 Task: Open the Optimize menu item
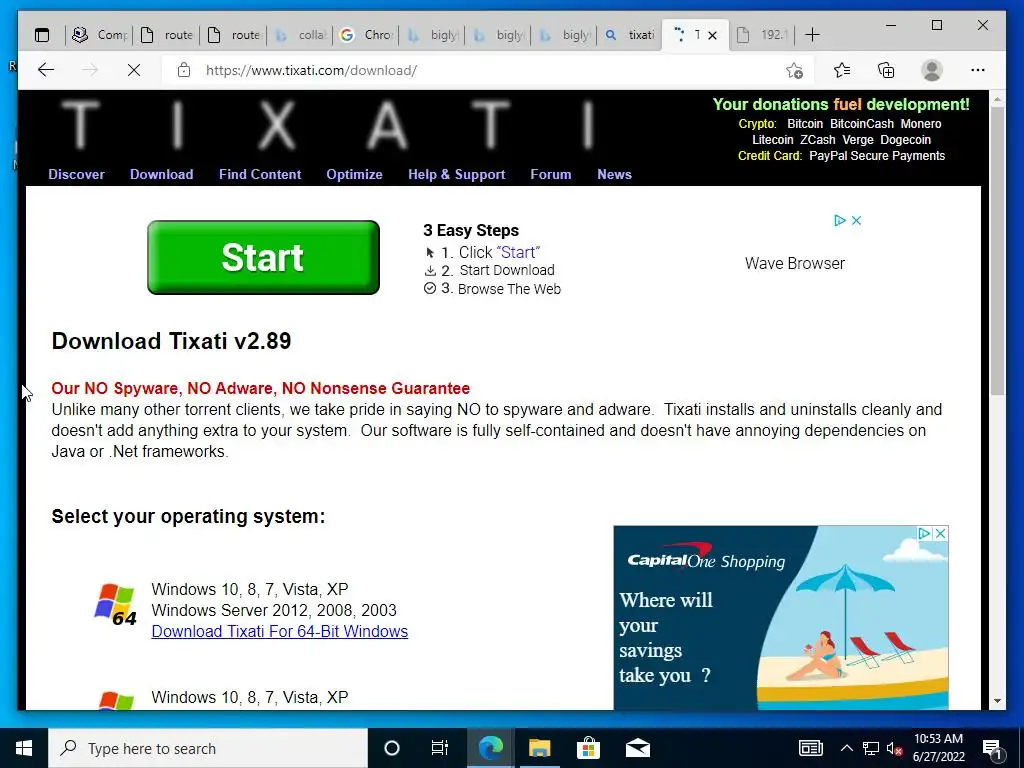coord(355,174)
